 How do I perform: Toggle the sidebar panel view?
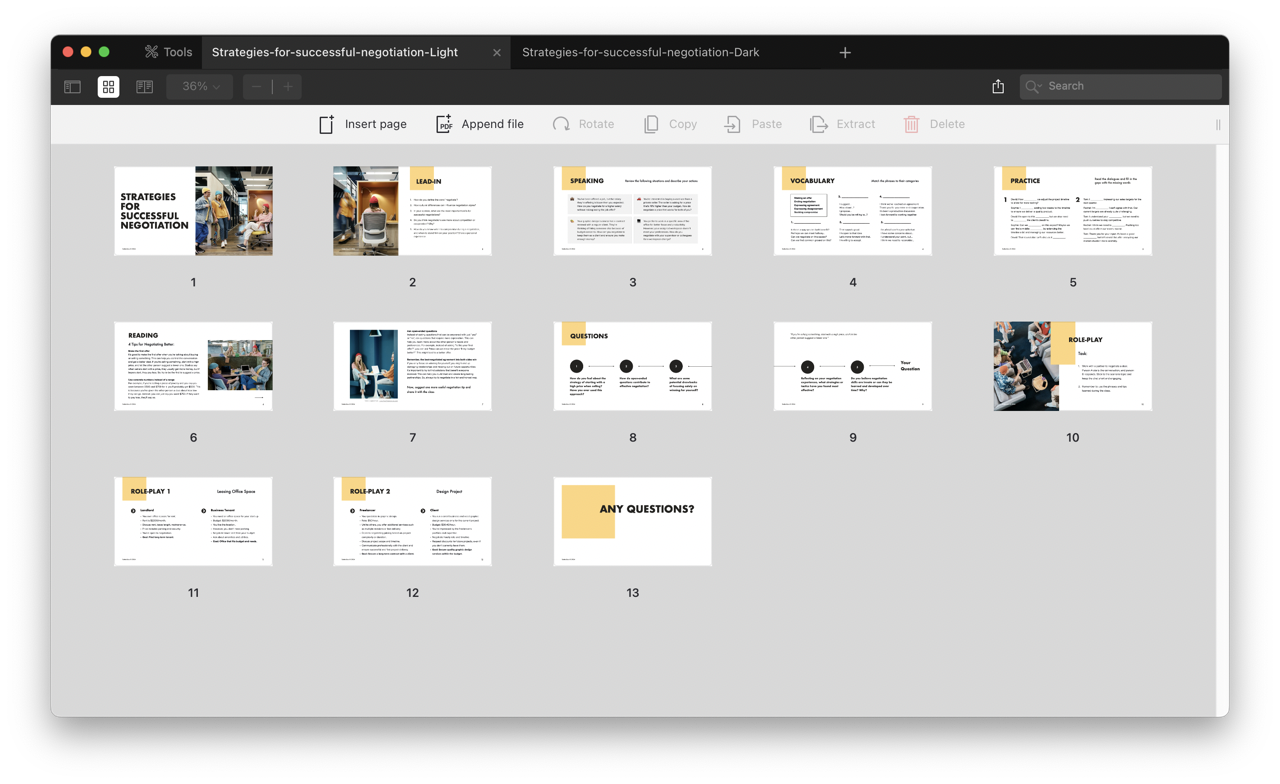click(x=73, y=86)
